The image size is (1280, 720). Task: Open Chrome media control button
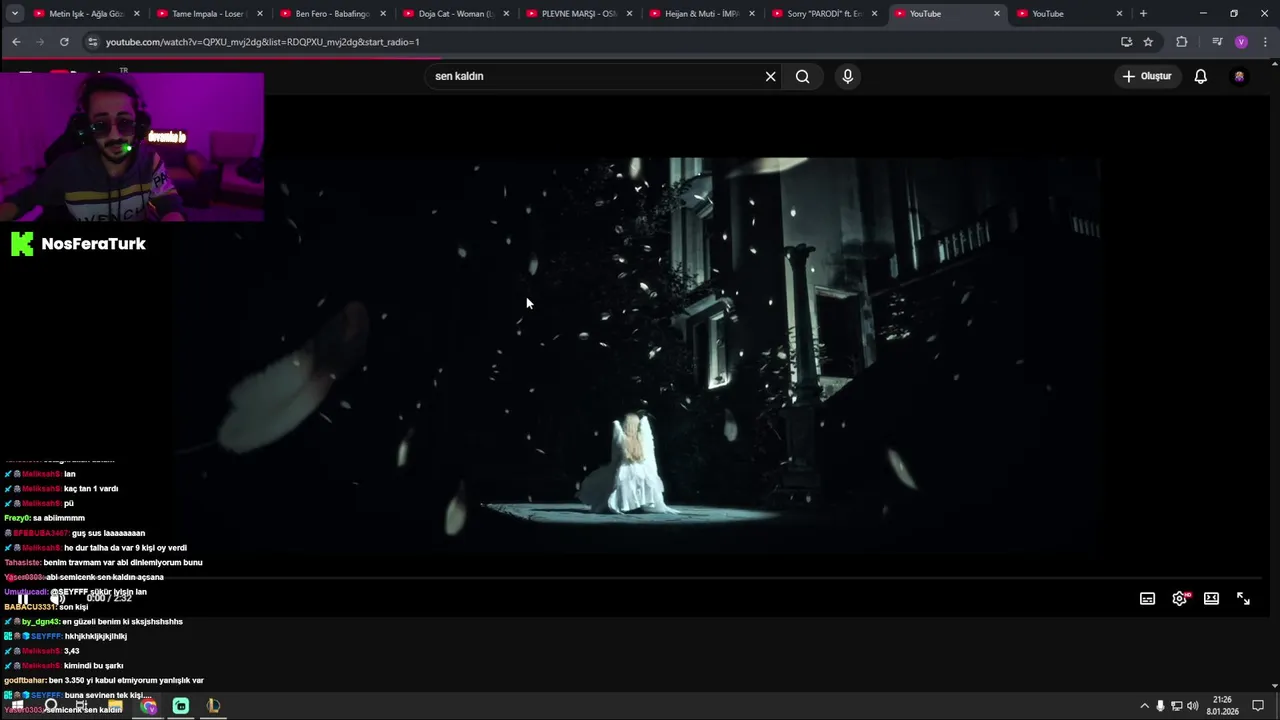click(1217, 42)
